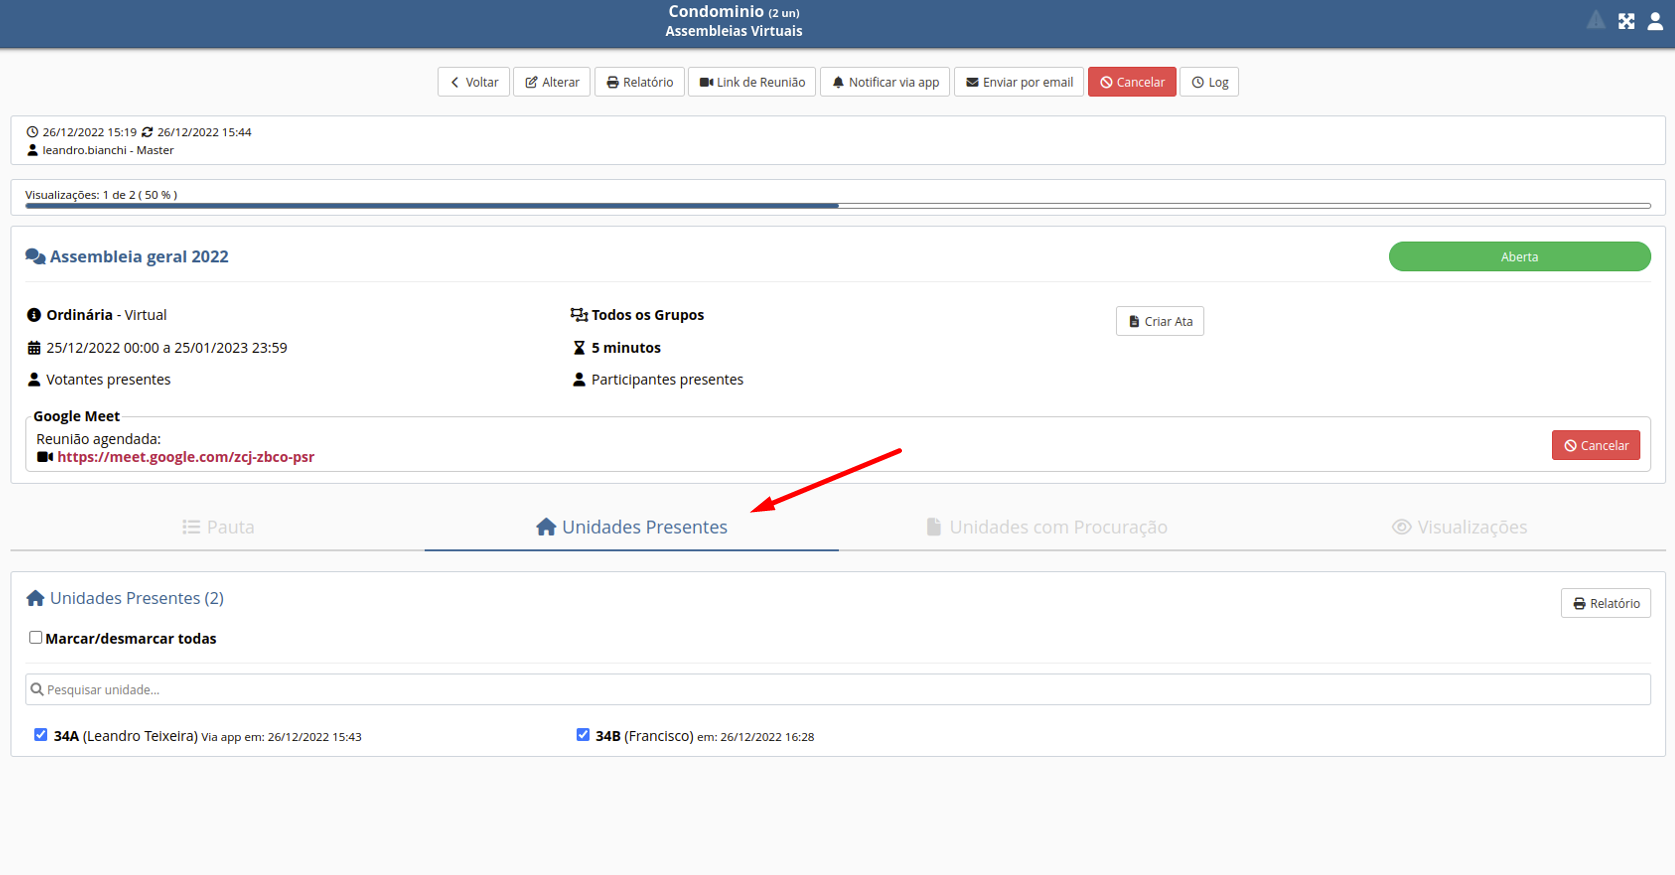Screen dimensions: 1675x875
Task: Open the Log history button
Action: click(x=1209, y=82)
